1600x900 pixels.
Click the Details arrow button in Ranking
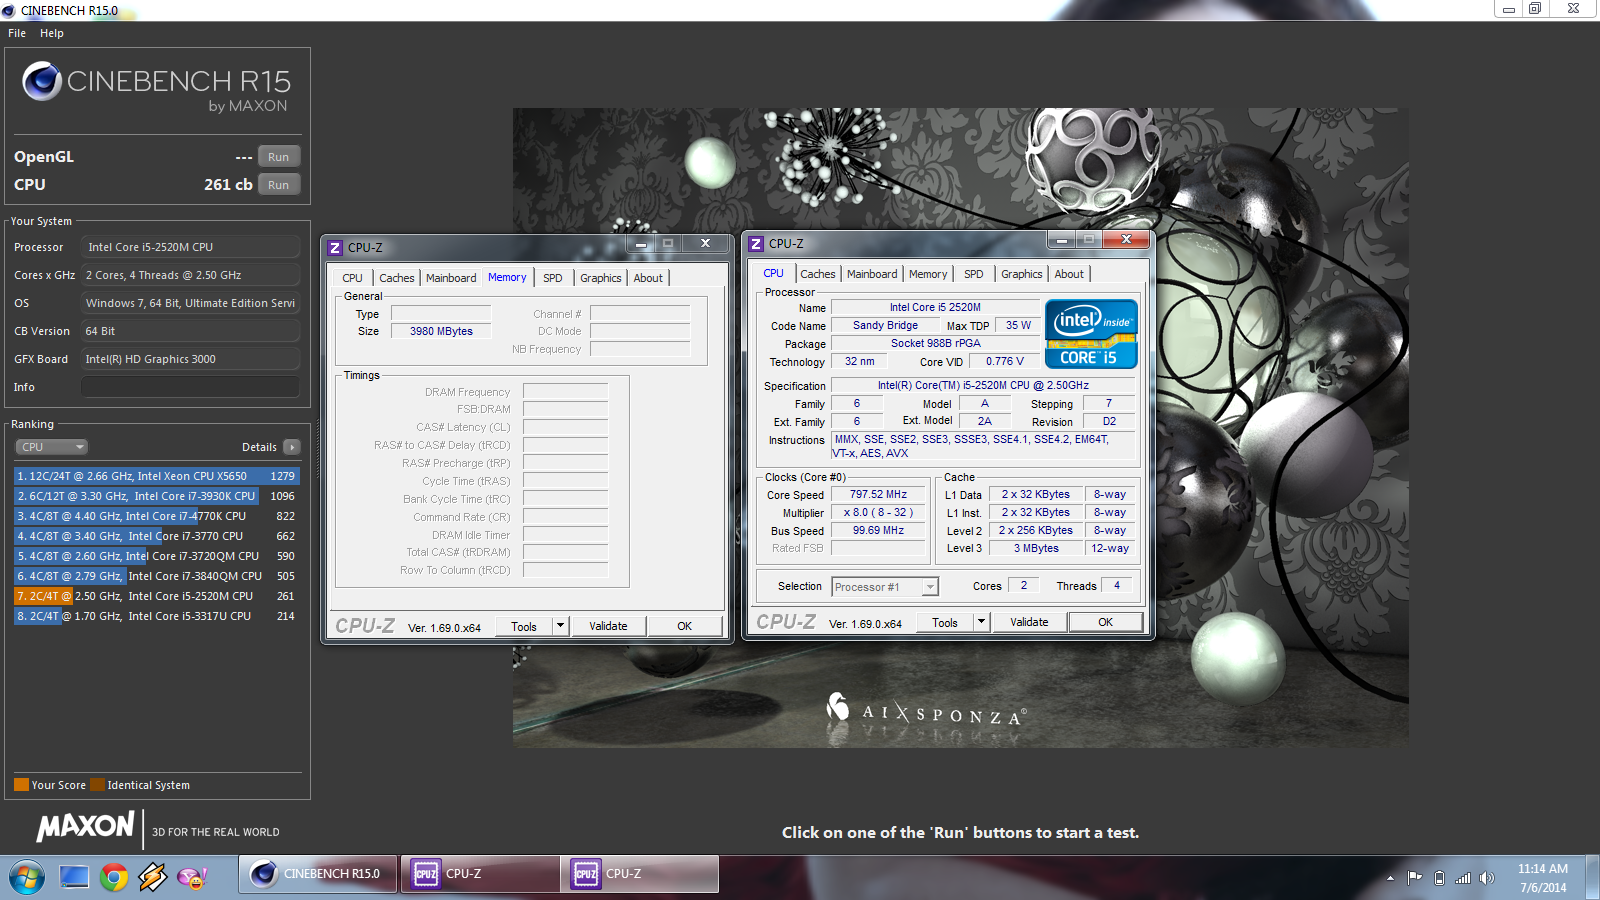(292, 447)
